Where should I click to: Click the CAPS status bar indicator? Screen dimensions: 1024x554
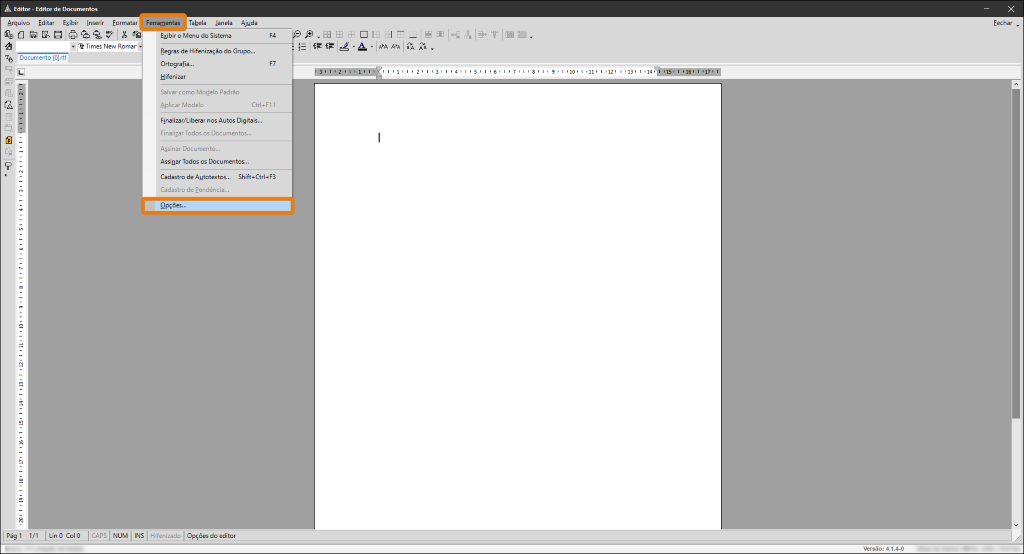(99, 536)
